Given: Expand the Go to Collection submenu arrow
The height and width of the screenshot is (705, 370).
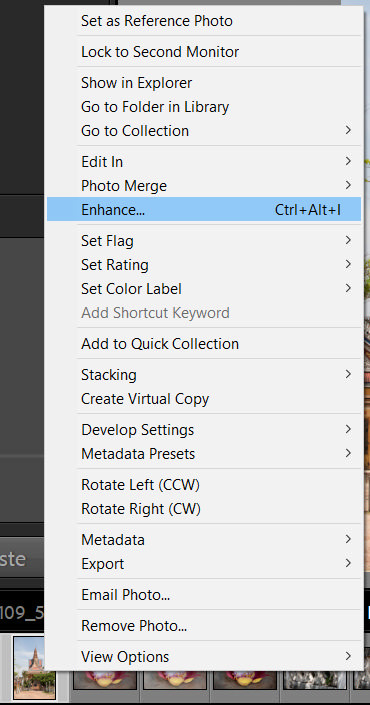Looking at the screenshot, I should [x=348, y=130].
